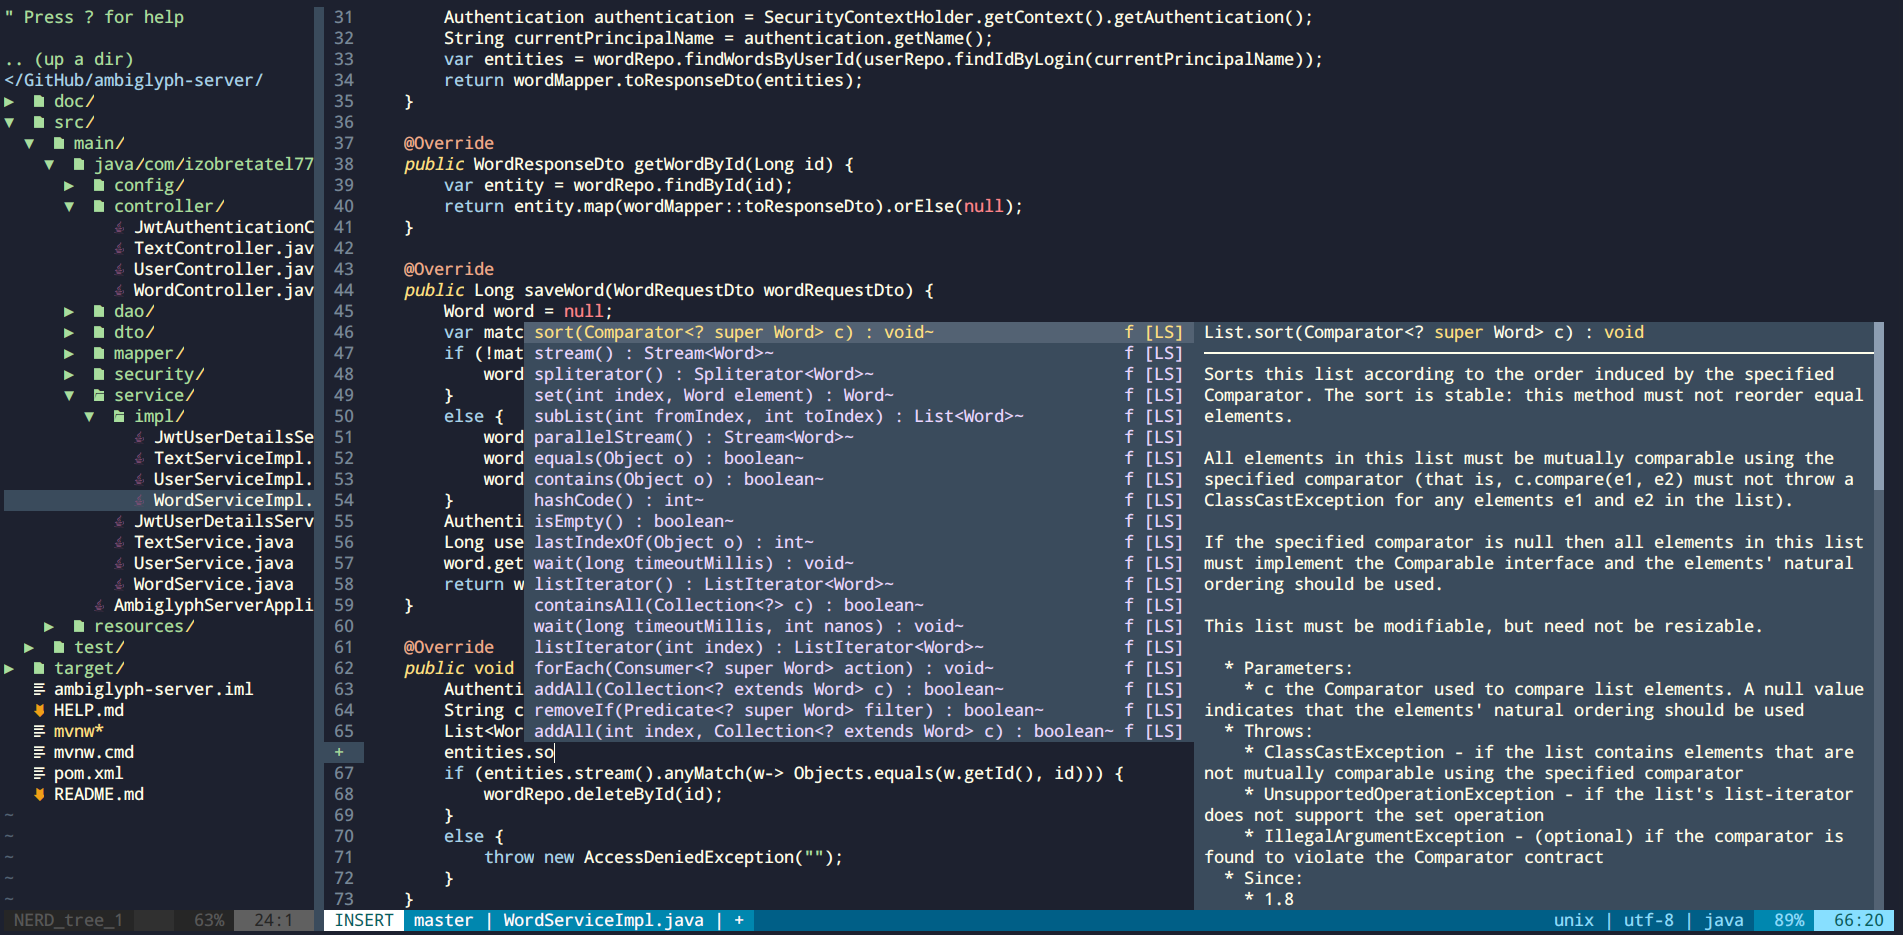Click the Java icon of AmbiglyphServerAppli file
The image size is (1903, 935).
pyautogui.click(x=99, y=605)
